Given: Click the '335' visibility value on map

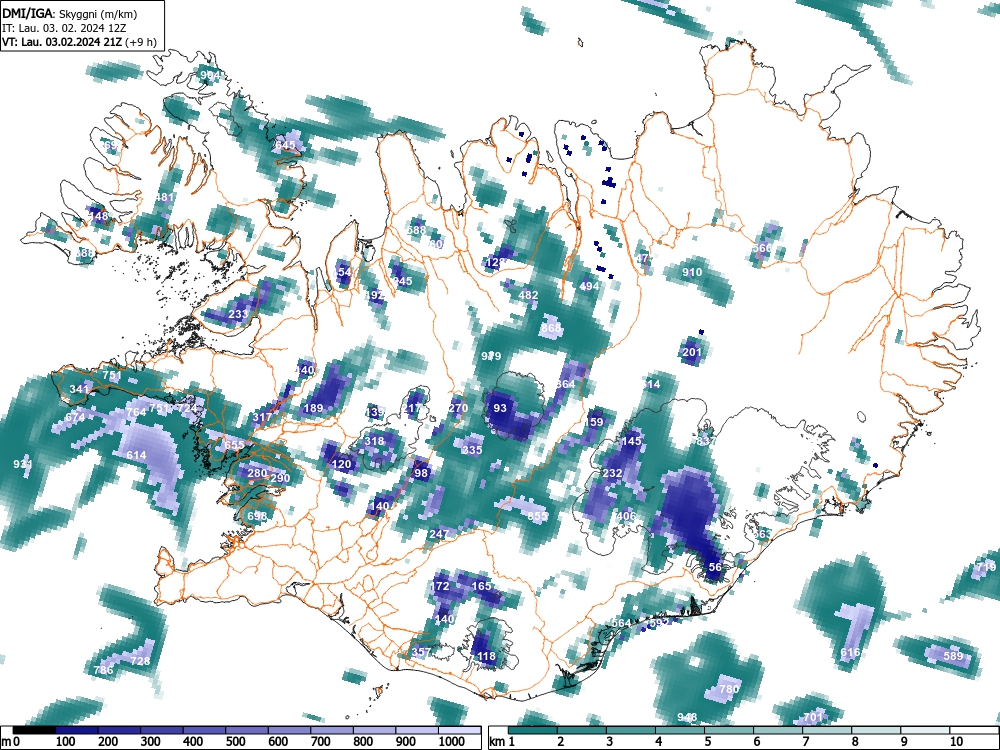Looking at the screenshot, I should 472,450.
